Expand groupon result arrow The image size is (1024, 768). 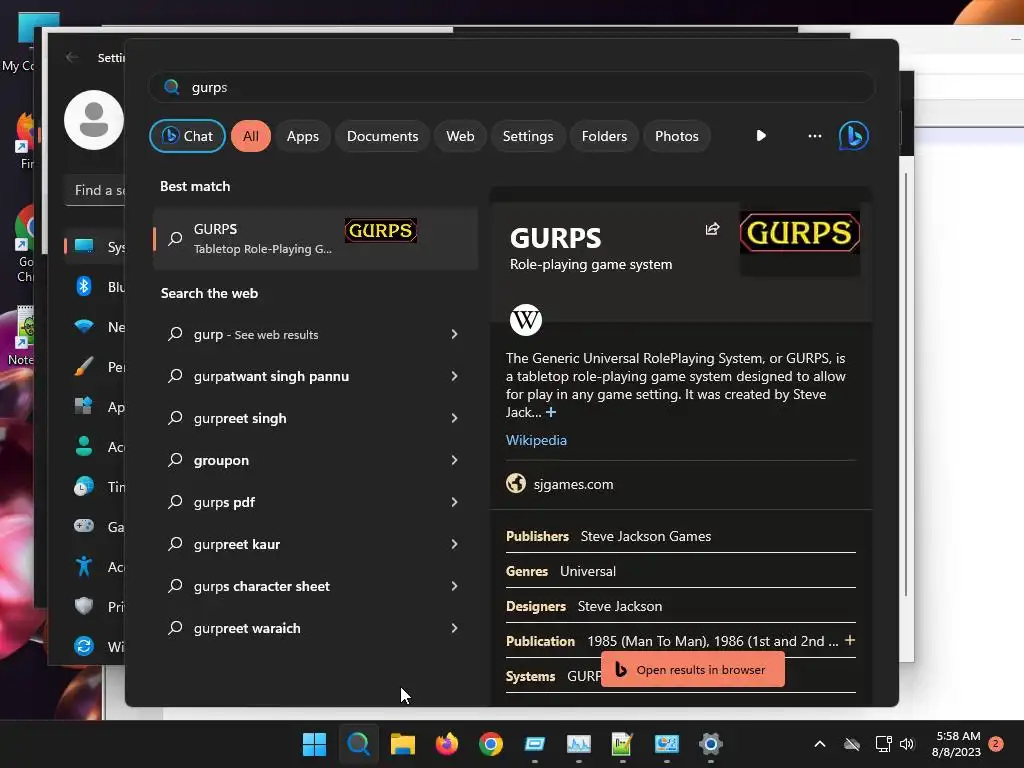tap(454, 460)
